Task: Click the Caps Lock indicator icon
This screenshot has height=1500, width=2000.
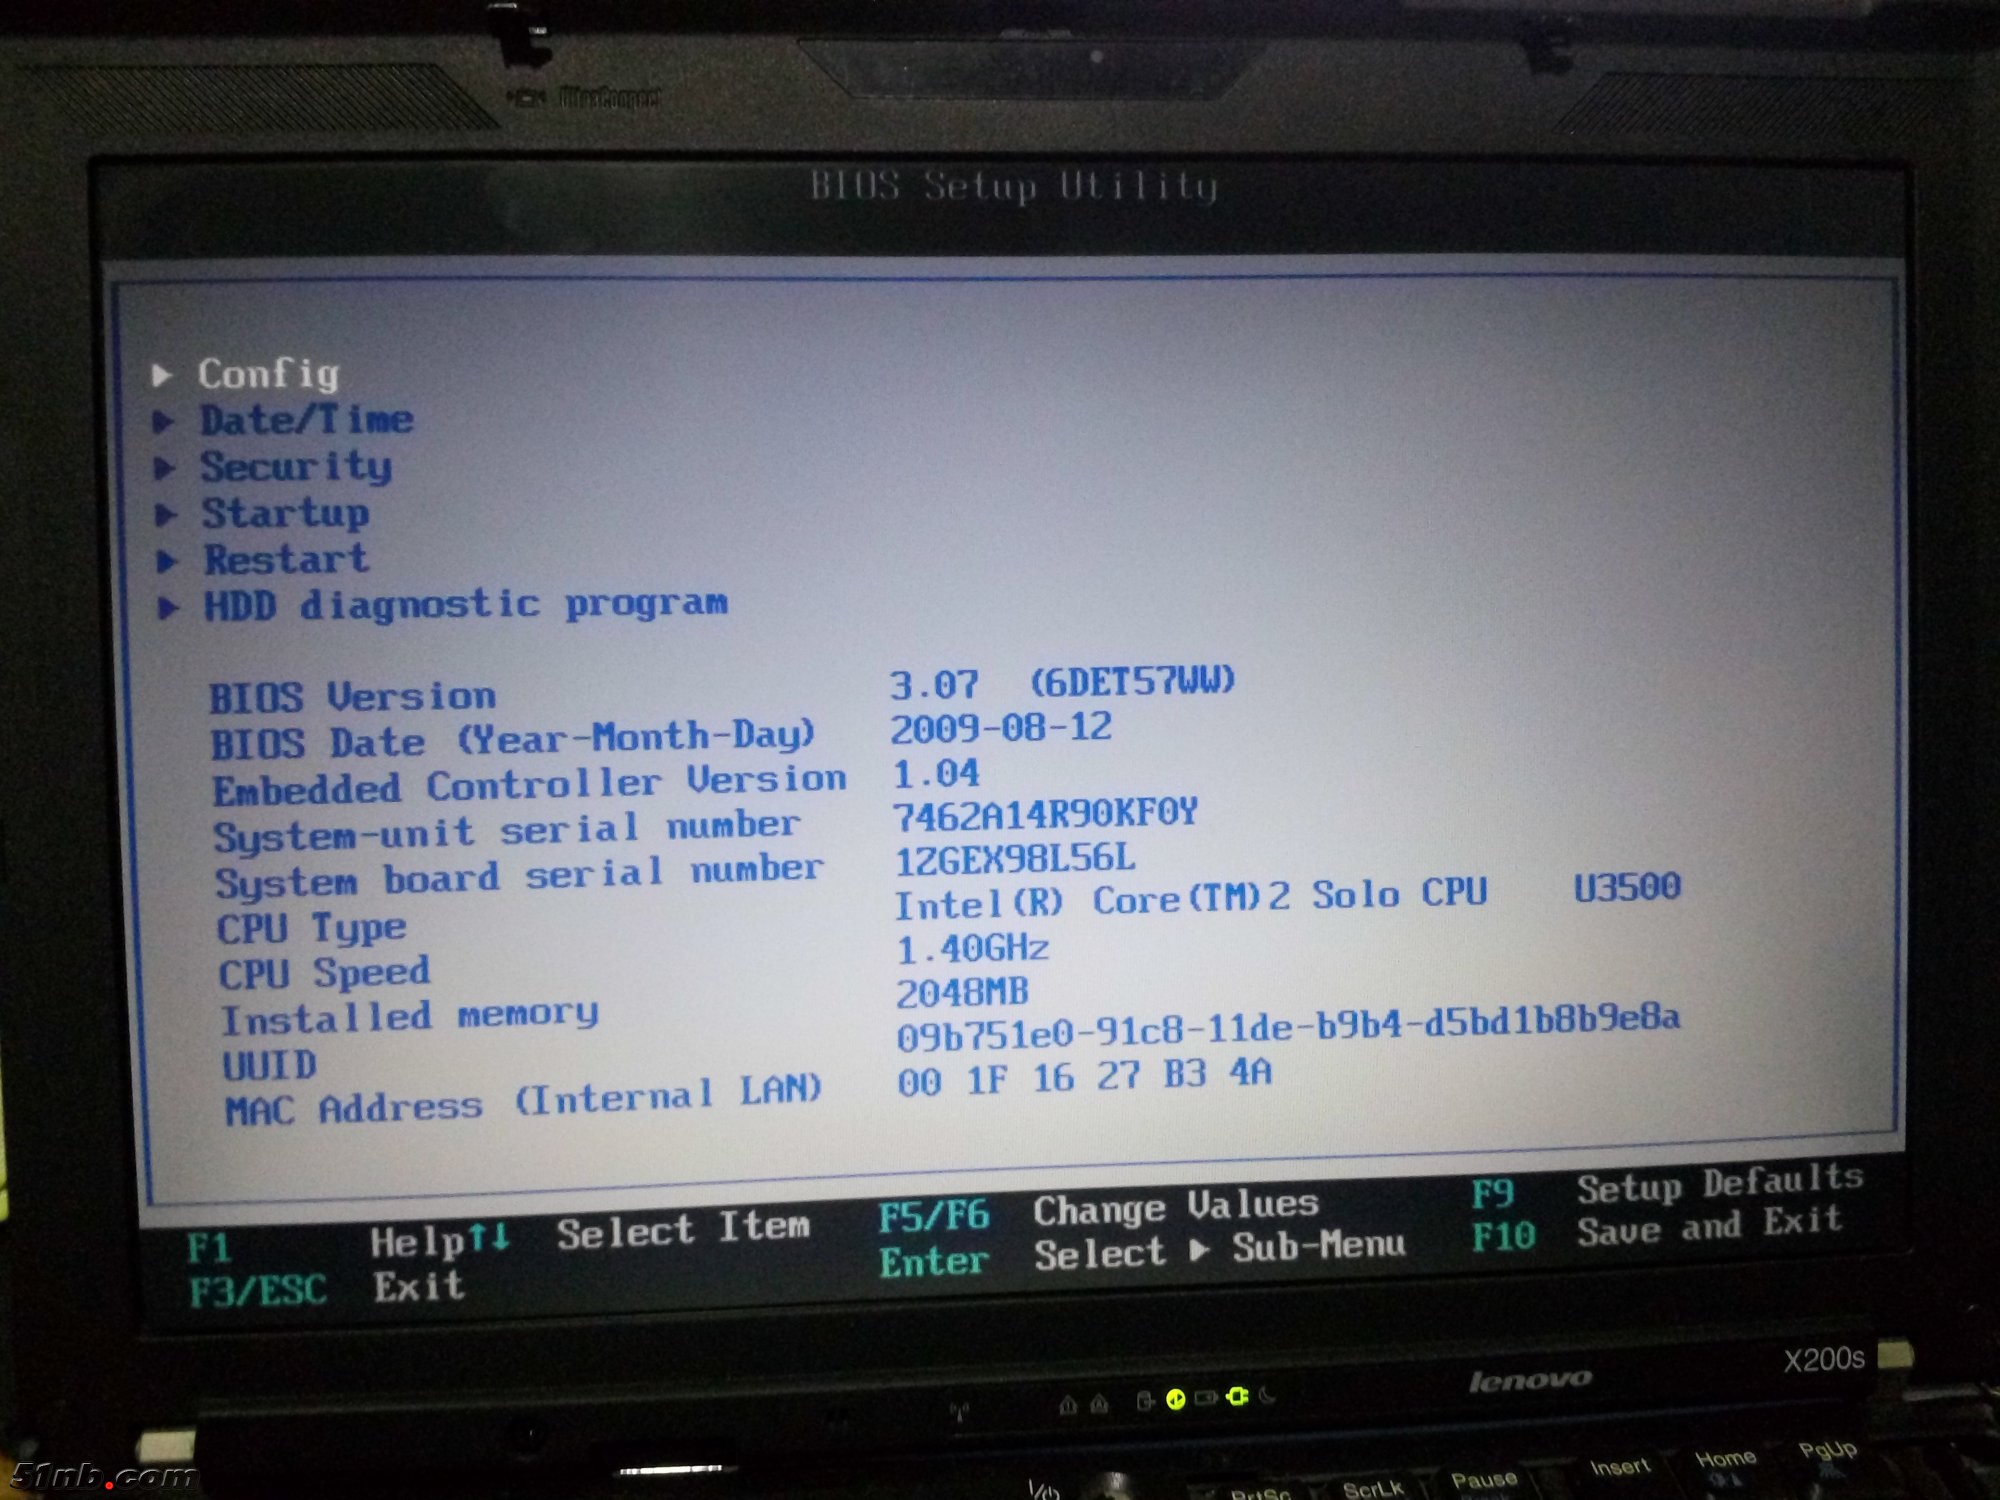Action: click(x=1100, y=1404)
